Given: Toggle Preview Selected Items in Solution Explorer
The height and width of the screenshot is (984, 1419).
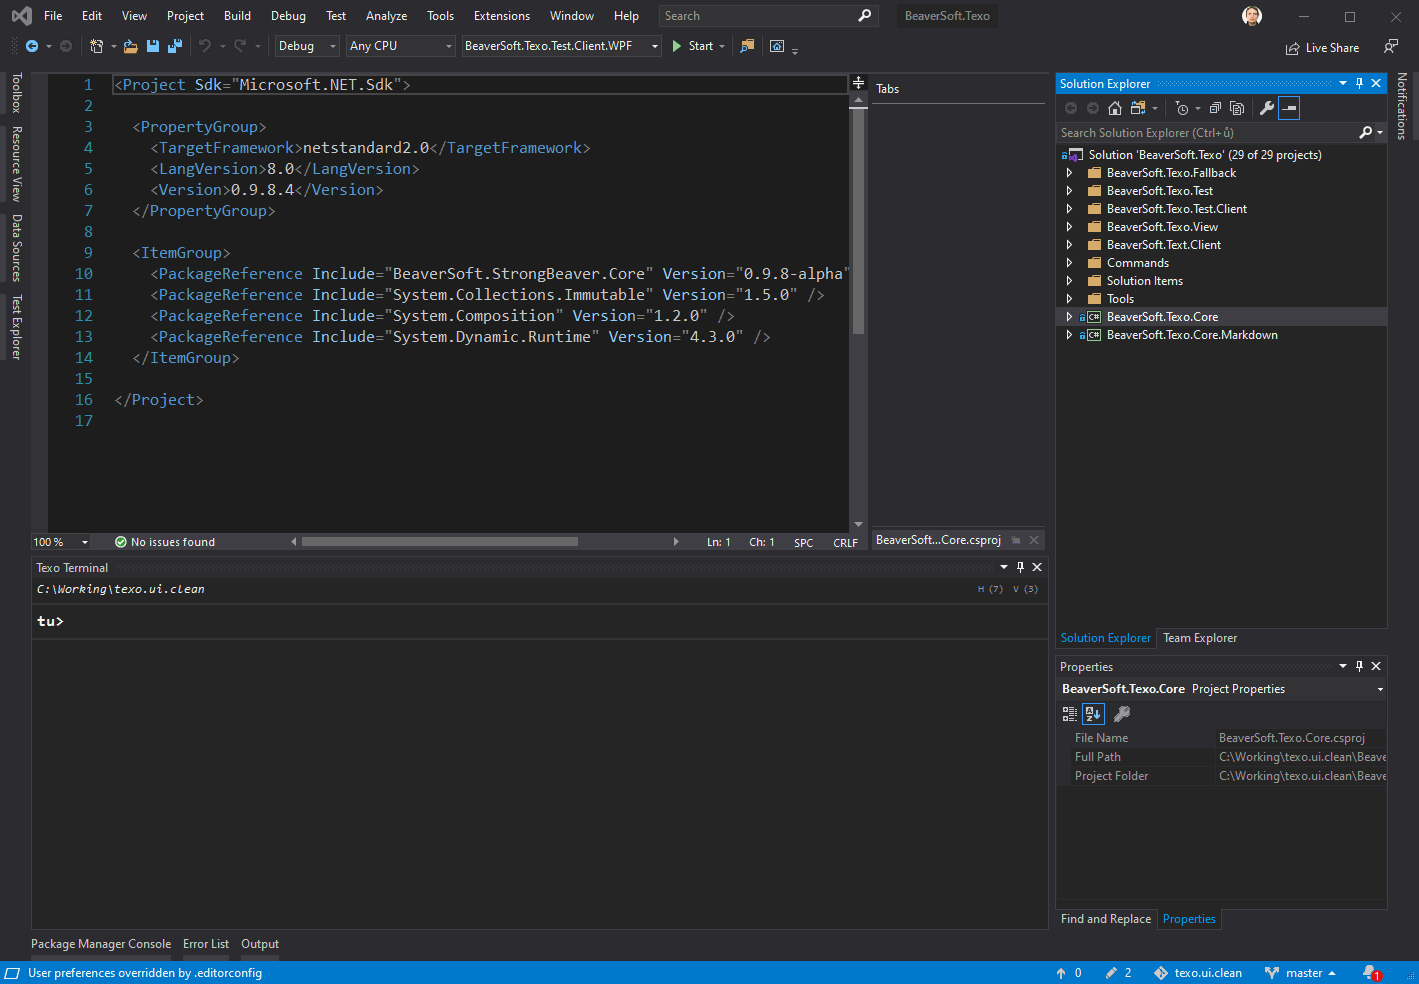Looking at the screenshot, I should pos(1289,108).
